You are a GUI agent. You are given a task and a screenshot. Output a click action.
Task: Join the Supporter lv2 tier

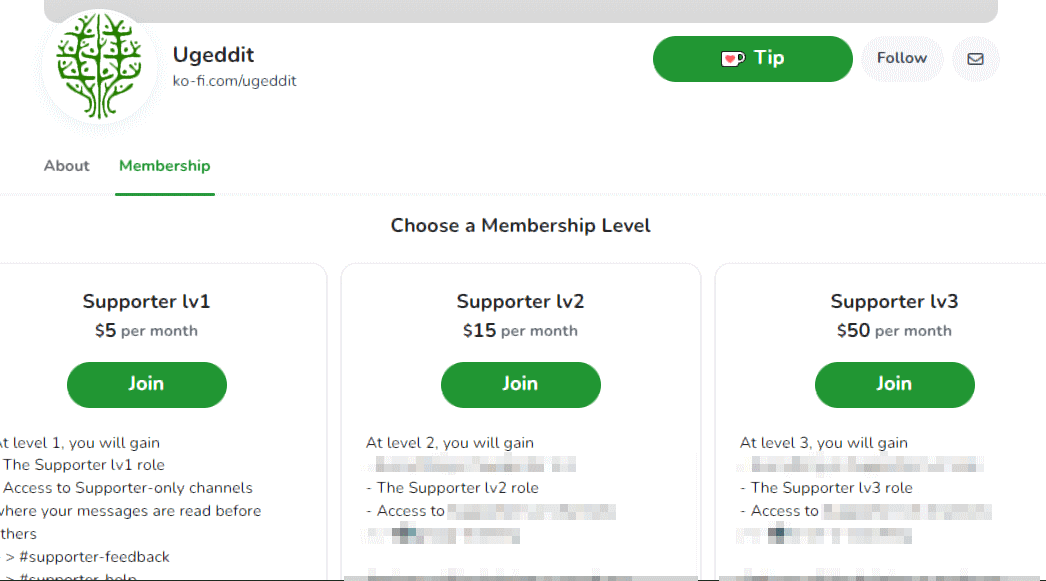pyautogui.click(x=520, y=384)
